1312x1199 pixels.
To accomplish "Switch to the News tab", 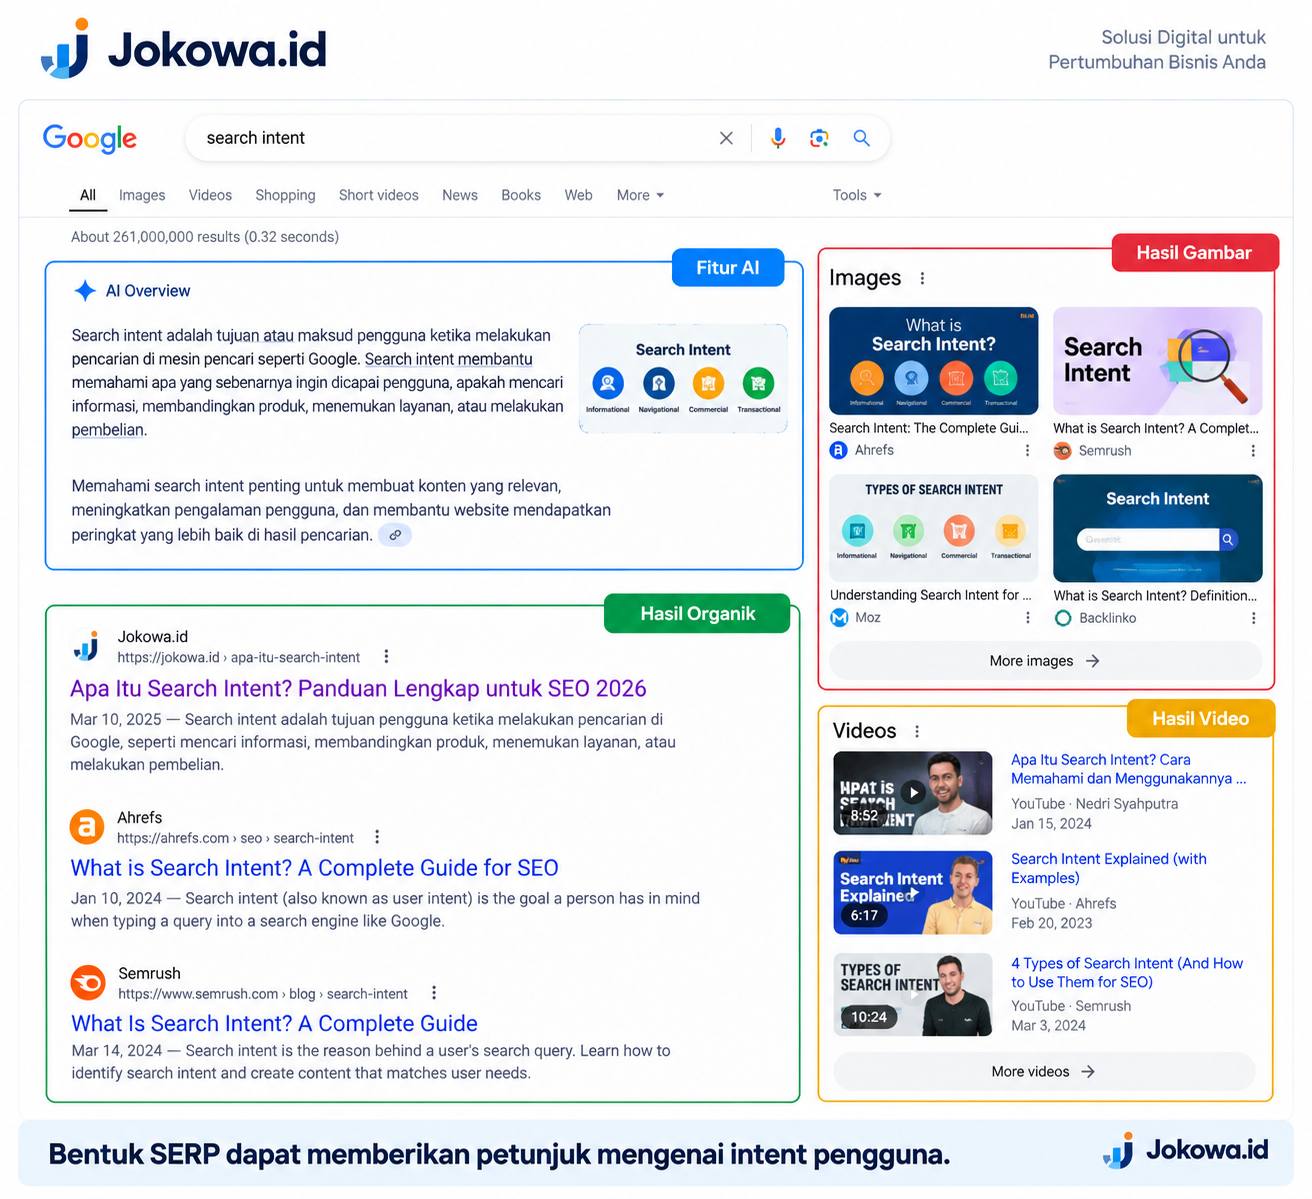I will point(460,195).
